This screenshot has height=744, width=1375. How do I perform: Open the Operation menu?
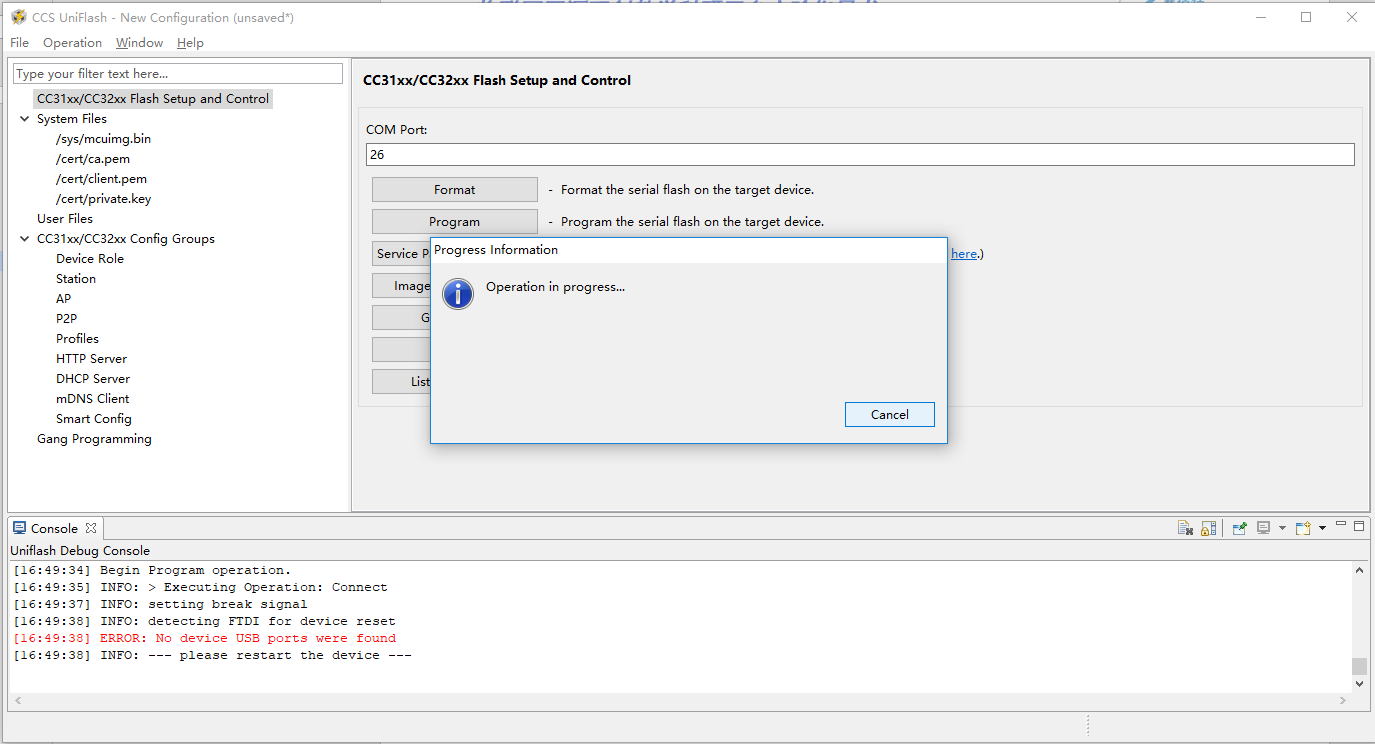[x=72, y=43]
